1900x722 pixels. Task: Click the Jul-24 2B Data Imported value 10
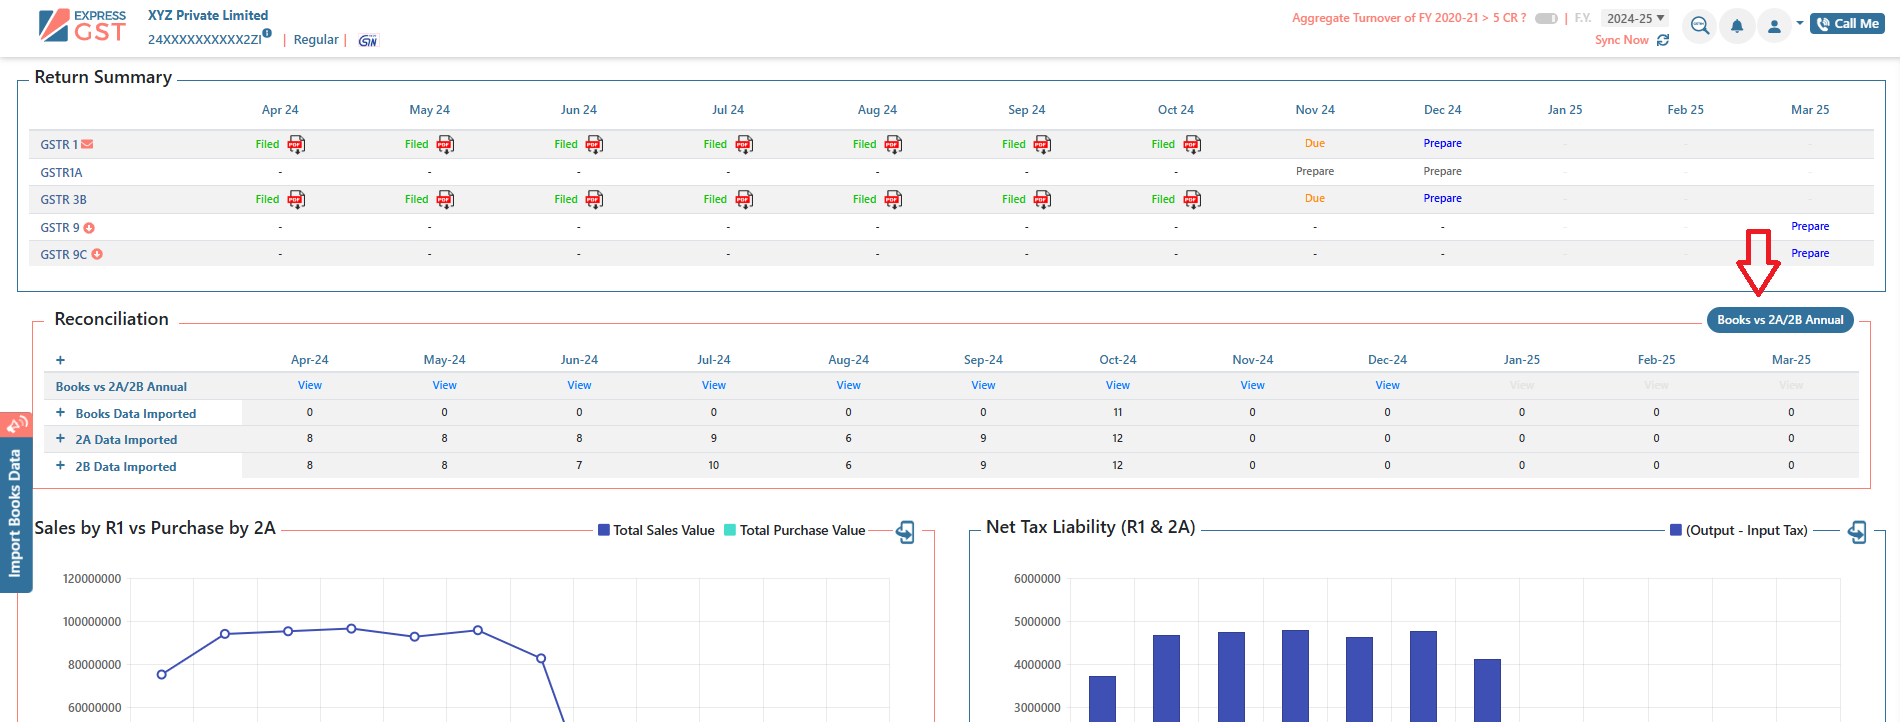tap(714, 465)
